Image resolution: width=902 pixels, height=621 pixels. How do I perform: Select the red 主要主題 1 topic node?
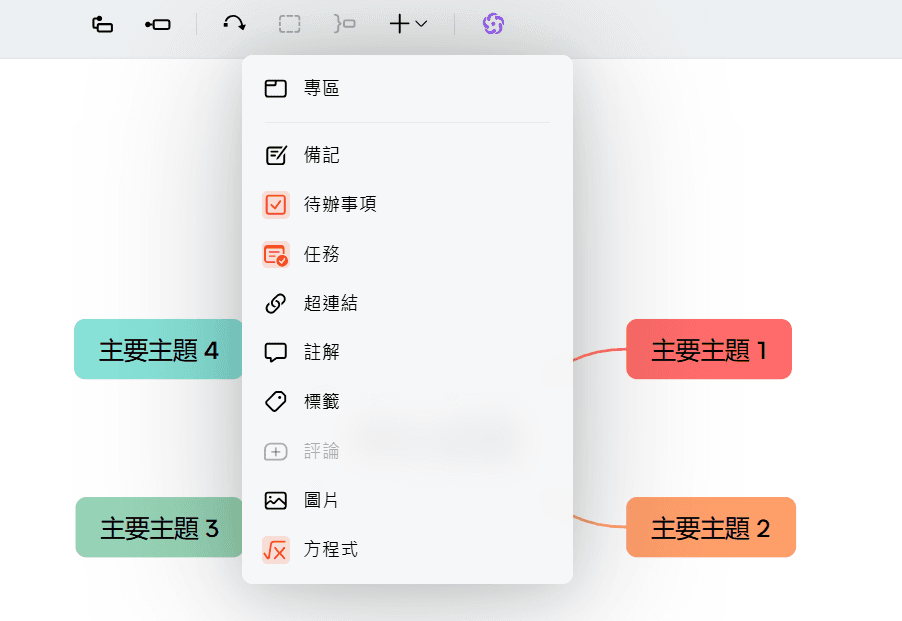[708, 349]
